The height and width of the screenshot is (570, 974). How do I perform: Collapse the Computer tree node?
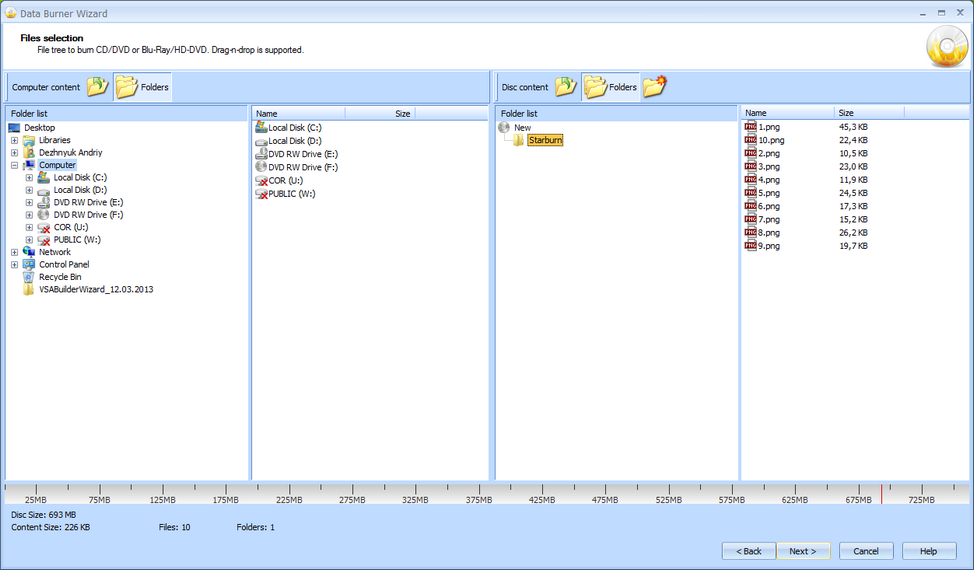click(14, 165)
